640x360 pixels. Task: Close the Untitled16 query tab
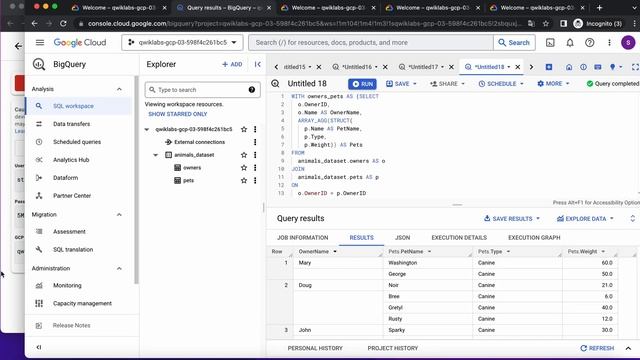[385, 67]
